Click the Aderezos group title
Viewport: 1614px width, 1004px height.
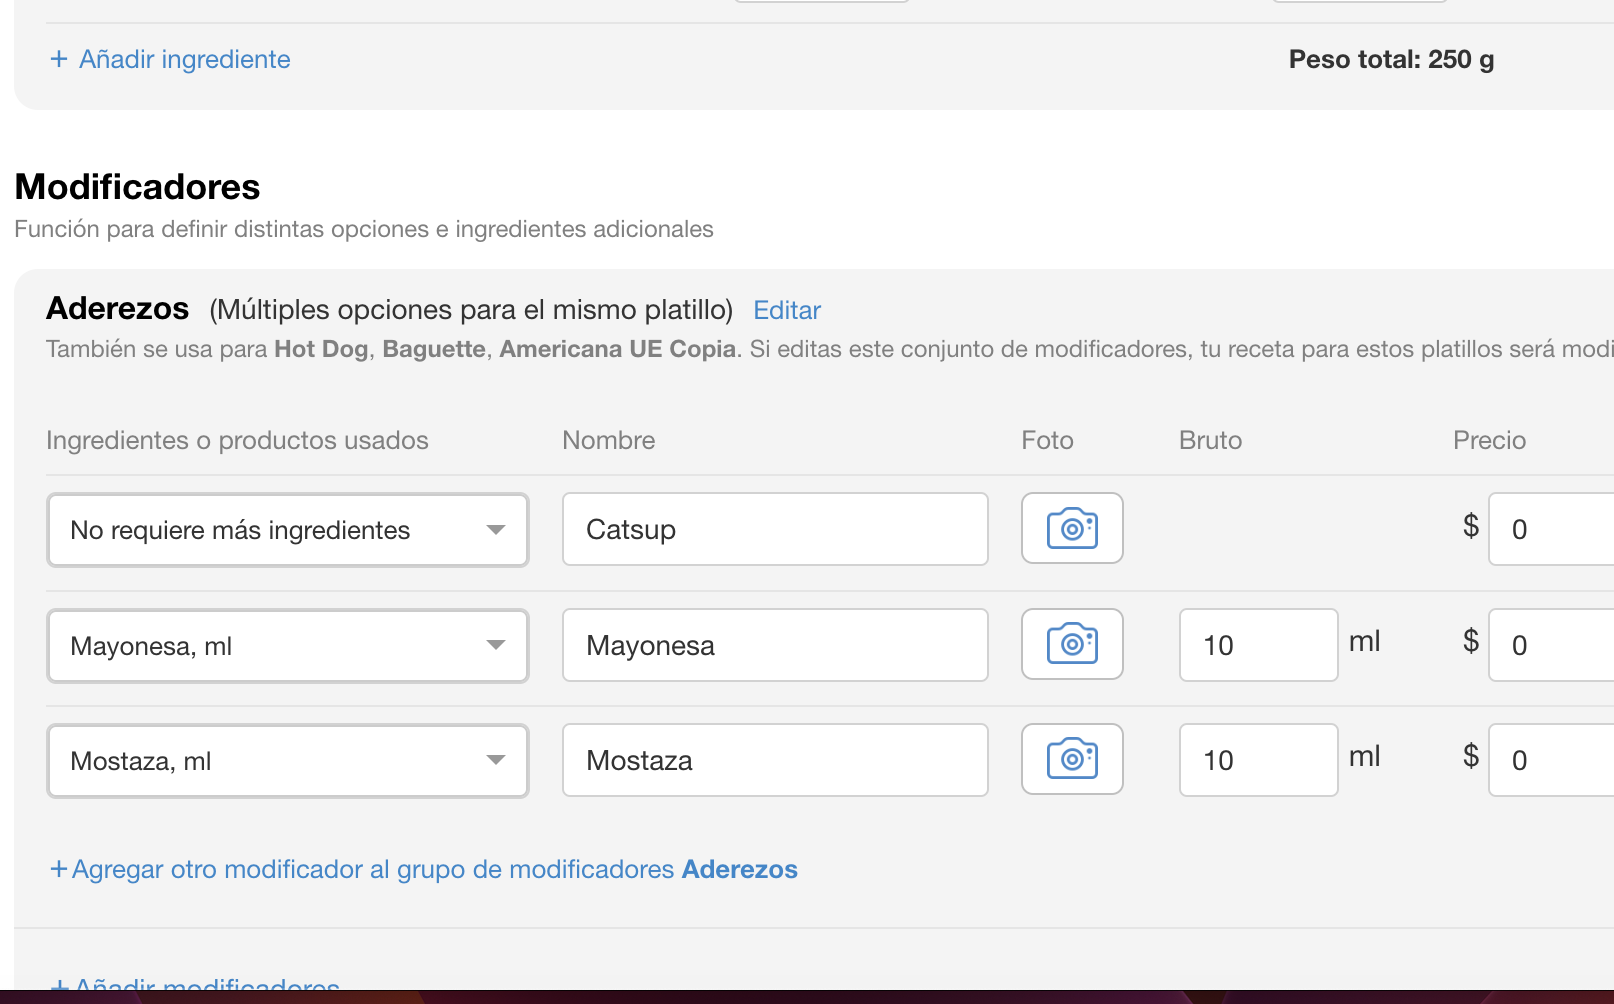point(117,309)
